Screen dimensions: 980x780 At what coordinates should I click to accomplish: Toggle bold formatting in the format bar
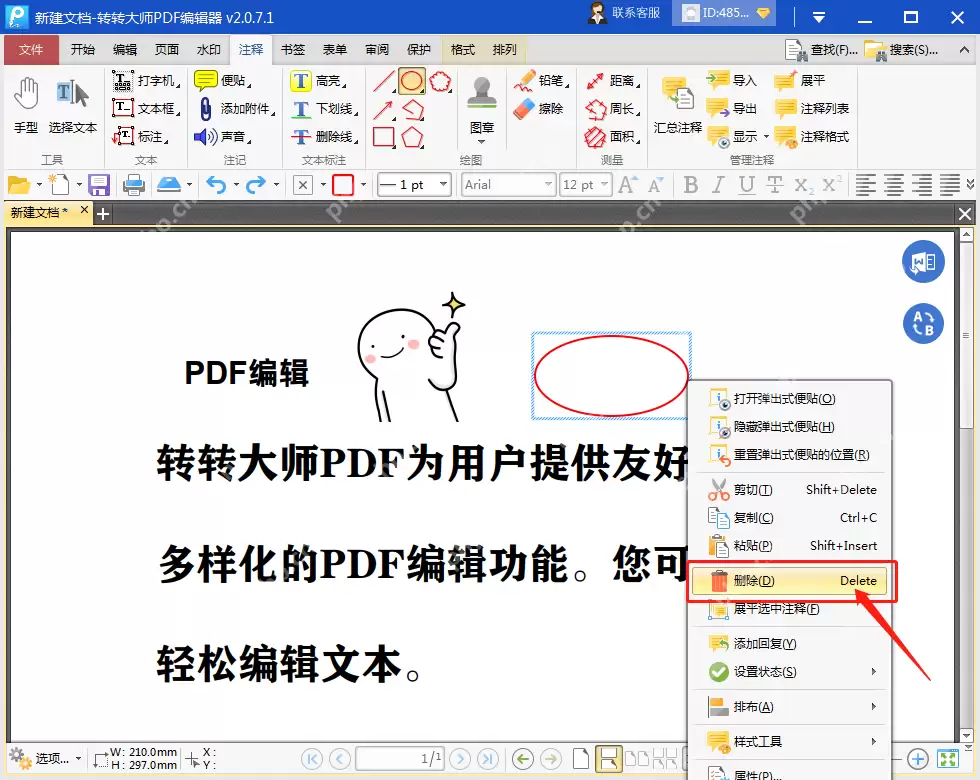click(x=690, y=184)
